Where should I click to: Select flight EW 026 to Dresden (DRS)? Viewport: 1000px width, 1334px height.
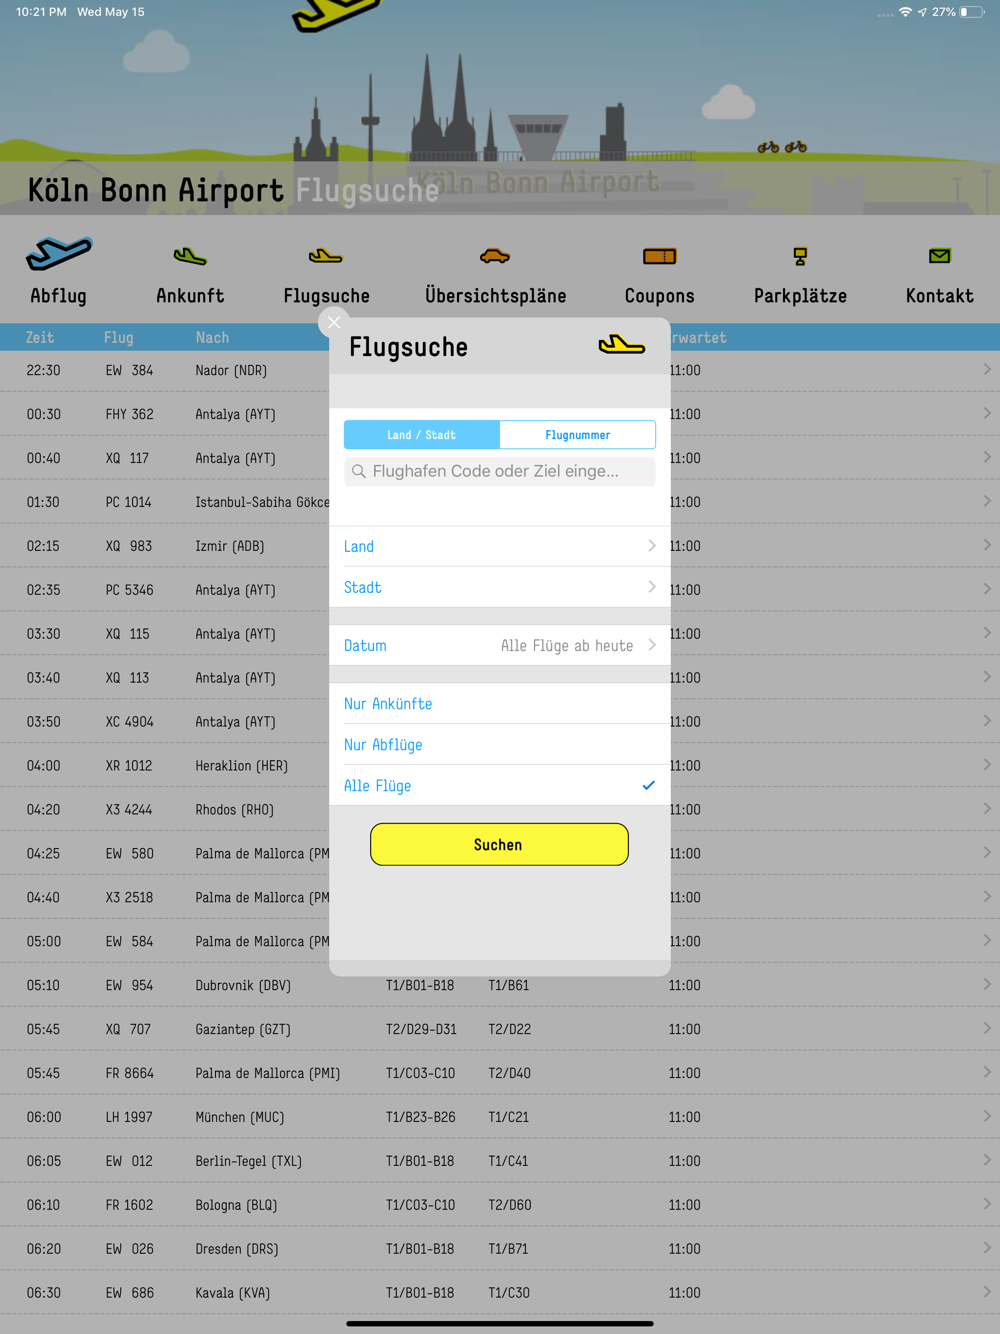coord(500,1249)
